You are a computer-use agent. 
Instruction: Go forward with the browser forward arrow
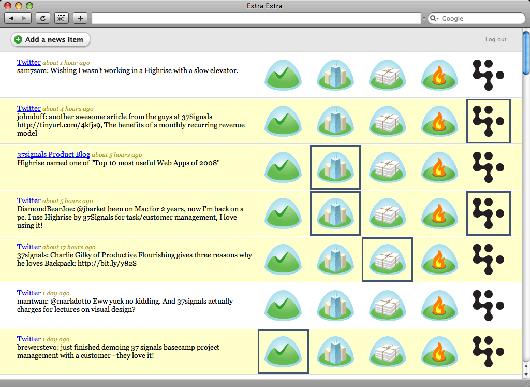(x=25, y=18)
